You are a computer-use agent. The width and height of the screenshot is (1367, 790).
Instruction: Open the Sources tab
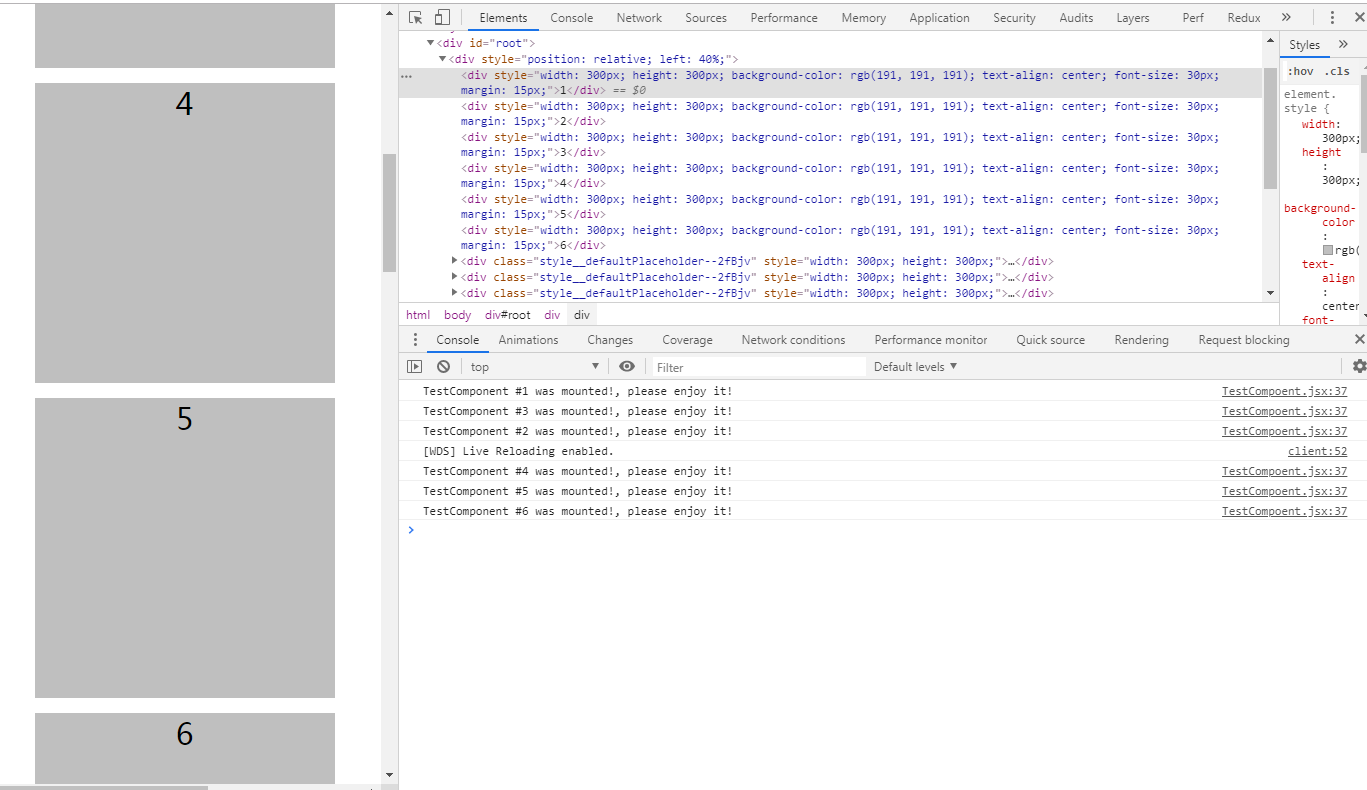coord(706,18)
